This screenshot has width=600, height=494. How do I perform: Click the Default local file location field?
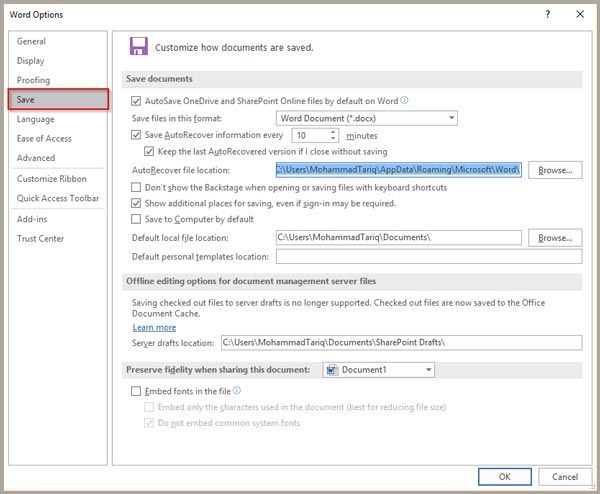(x=398, y=238)
